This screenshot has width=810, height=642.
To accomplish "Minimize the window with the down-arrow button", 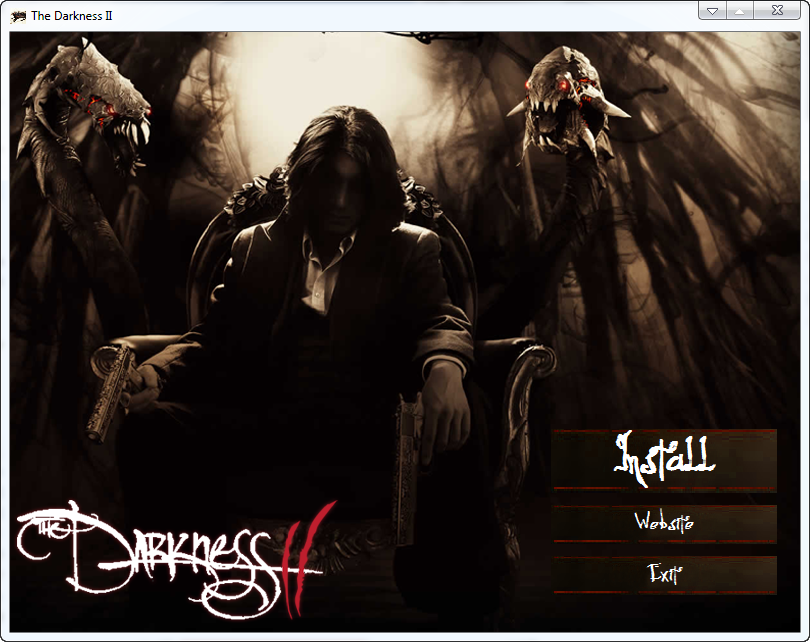I will [x=712, y=11].
